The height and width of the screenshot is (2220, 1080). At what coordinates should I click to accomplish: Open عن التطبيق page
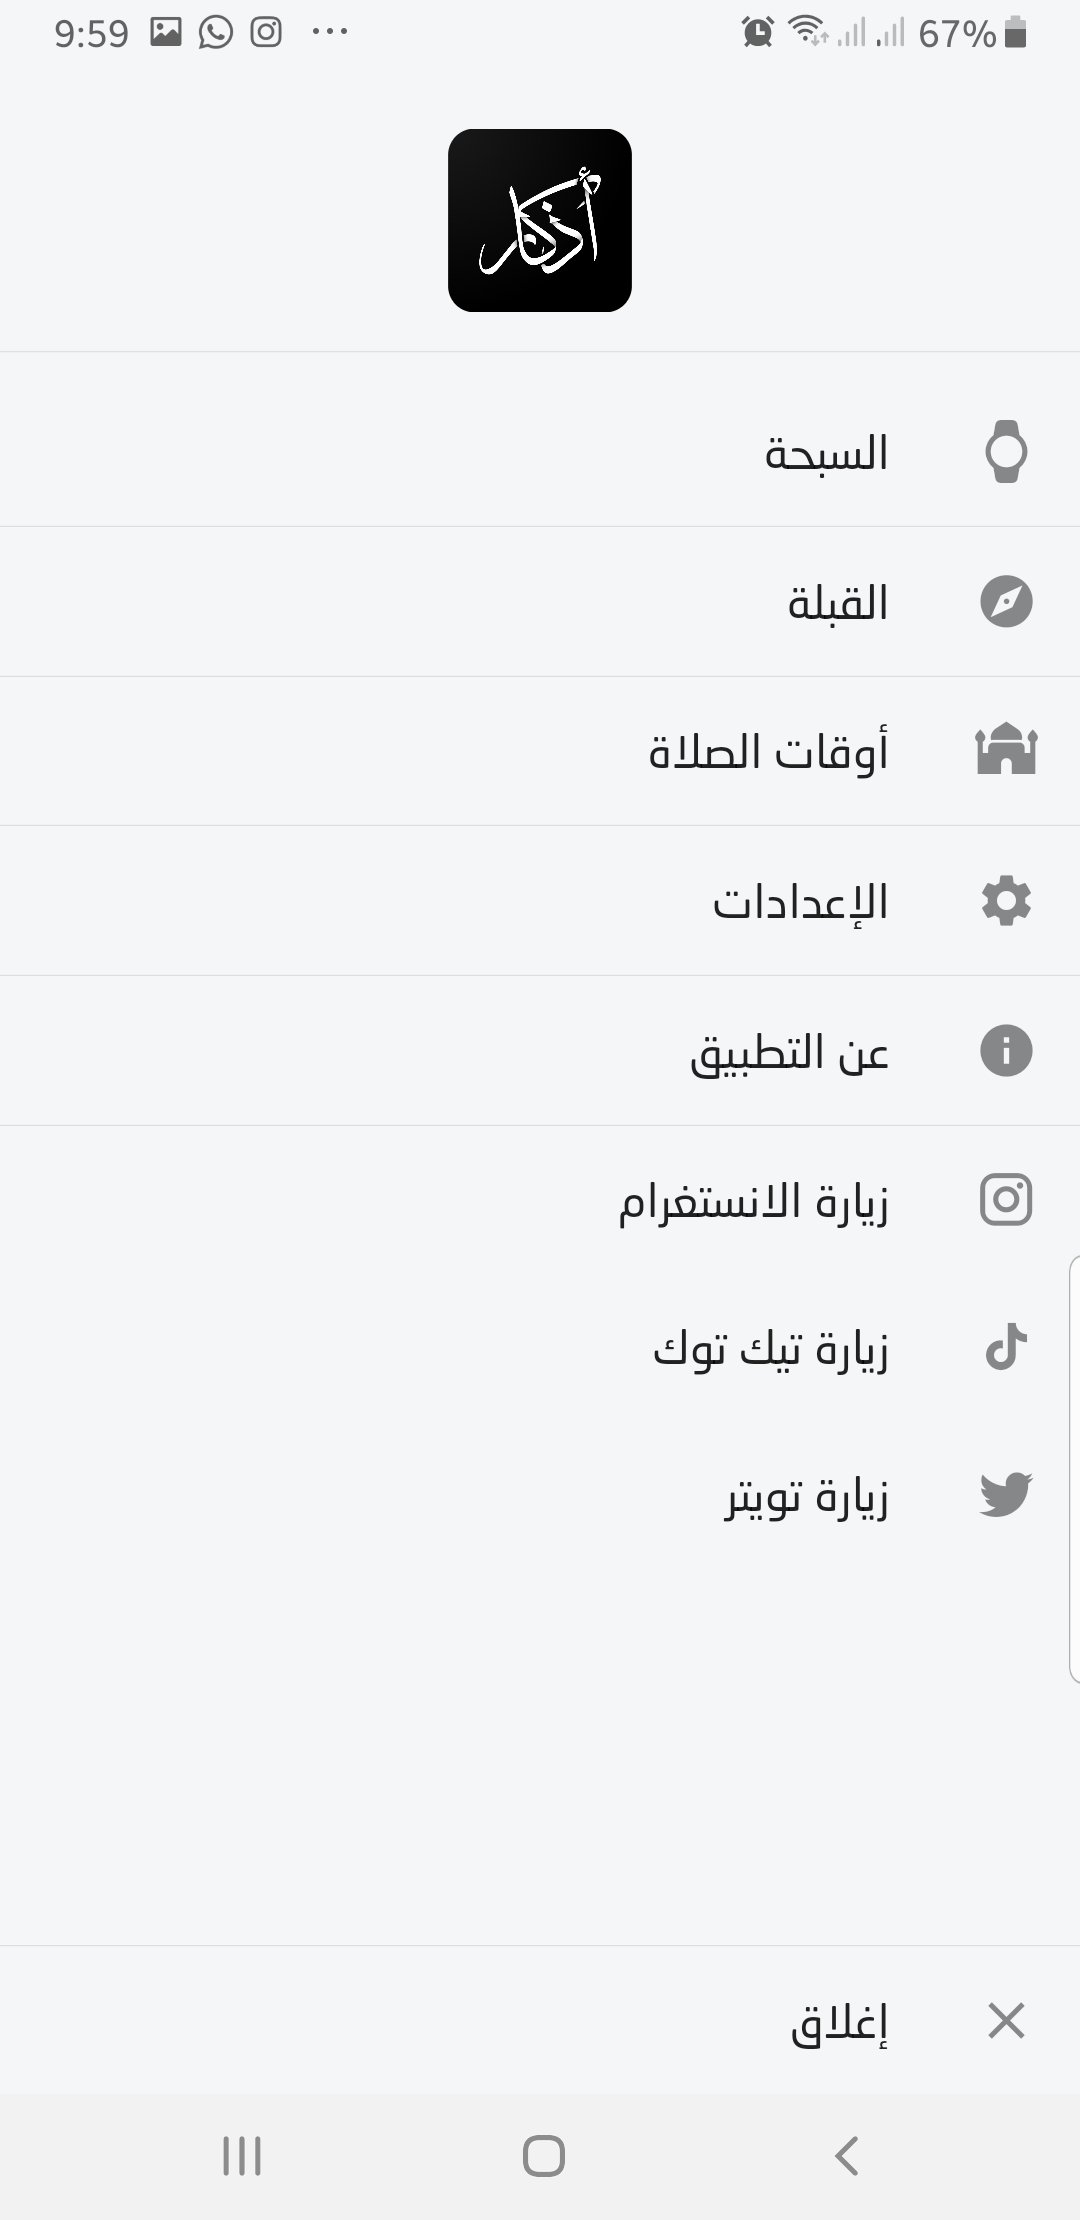coord(790,1051)
